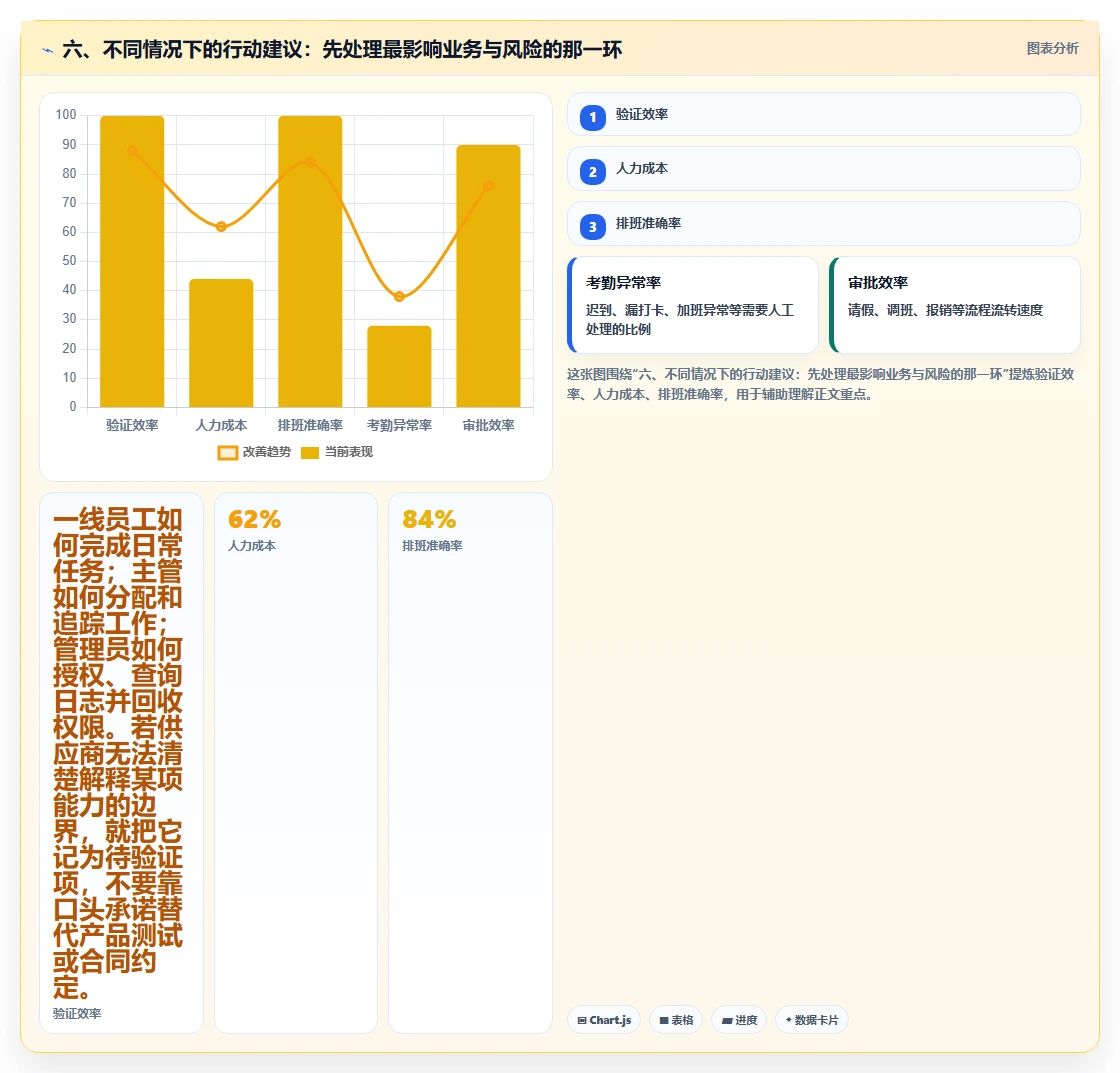1120x1073 pixels.
Task: Click the 62% 人力成本 stat card
Action: pos(296,763)
